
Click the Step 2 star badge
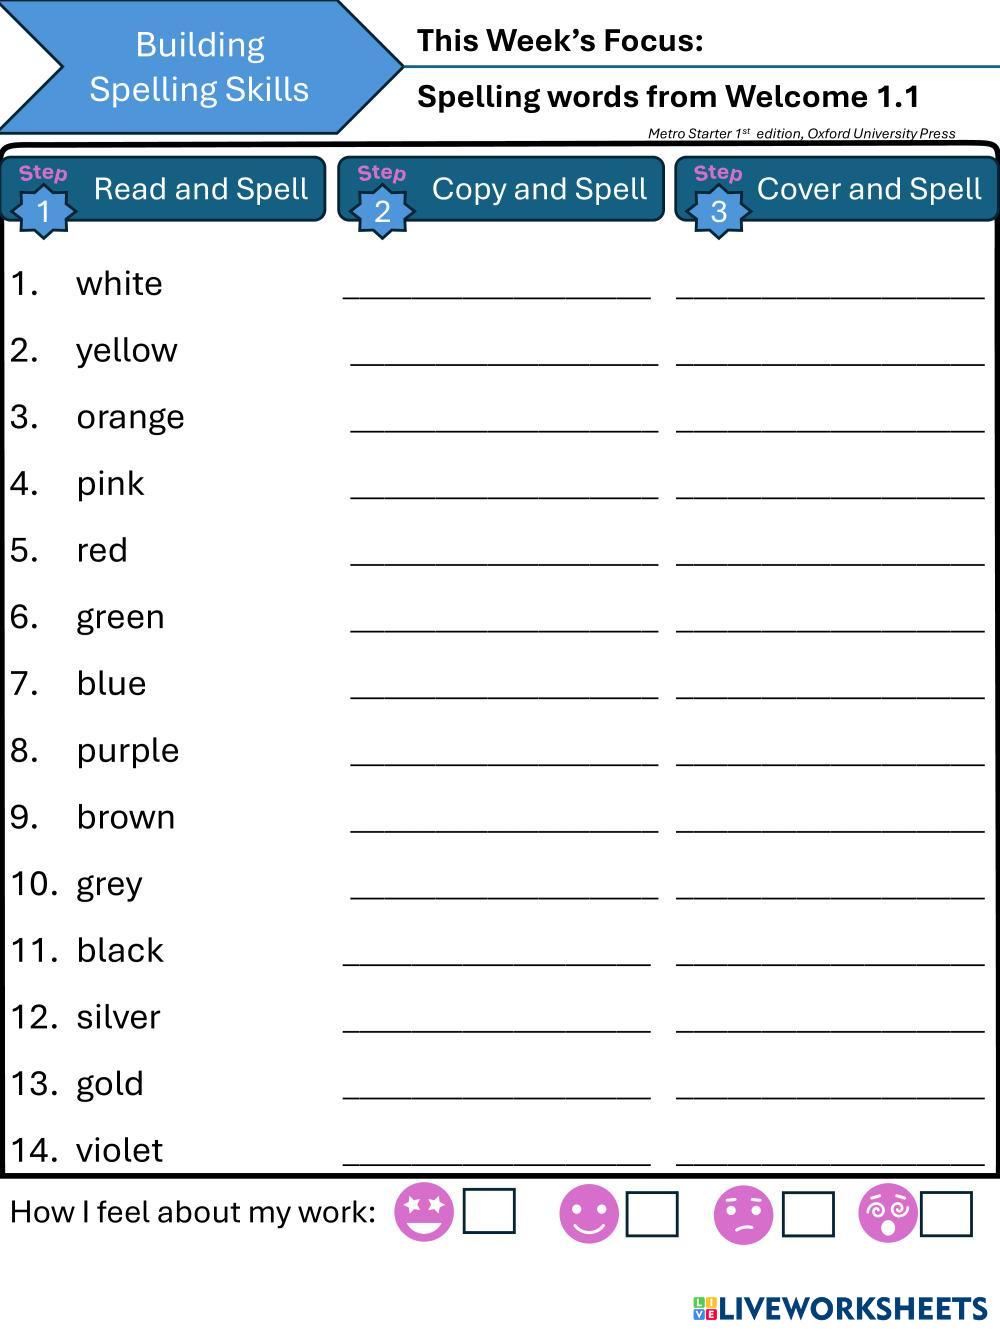pyautogui.click(x=381, y=210)
